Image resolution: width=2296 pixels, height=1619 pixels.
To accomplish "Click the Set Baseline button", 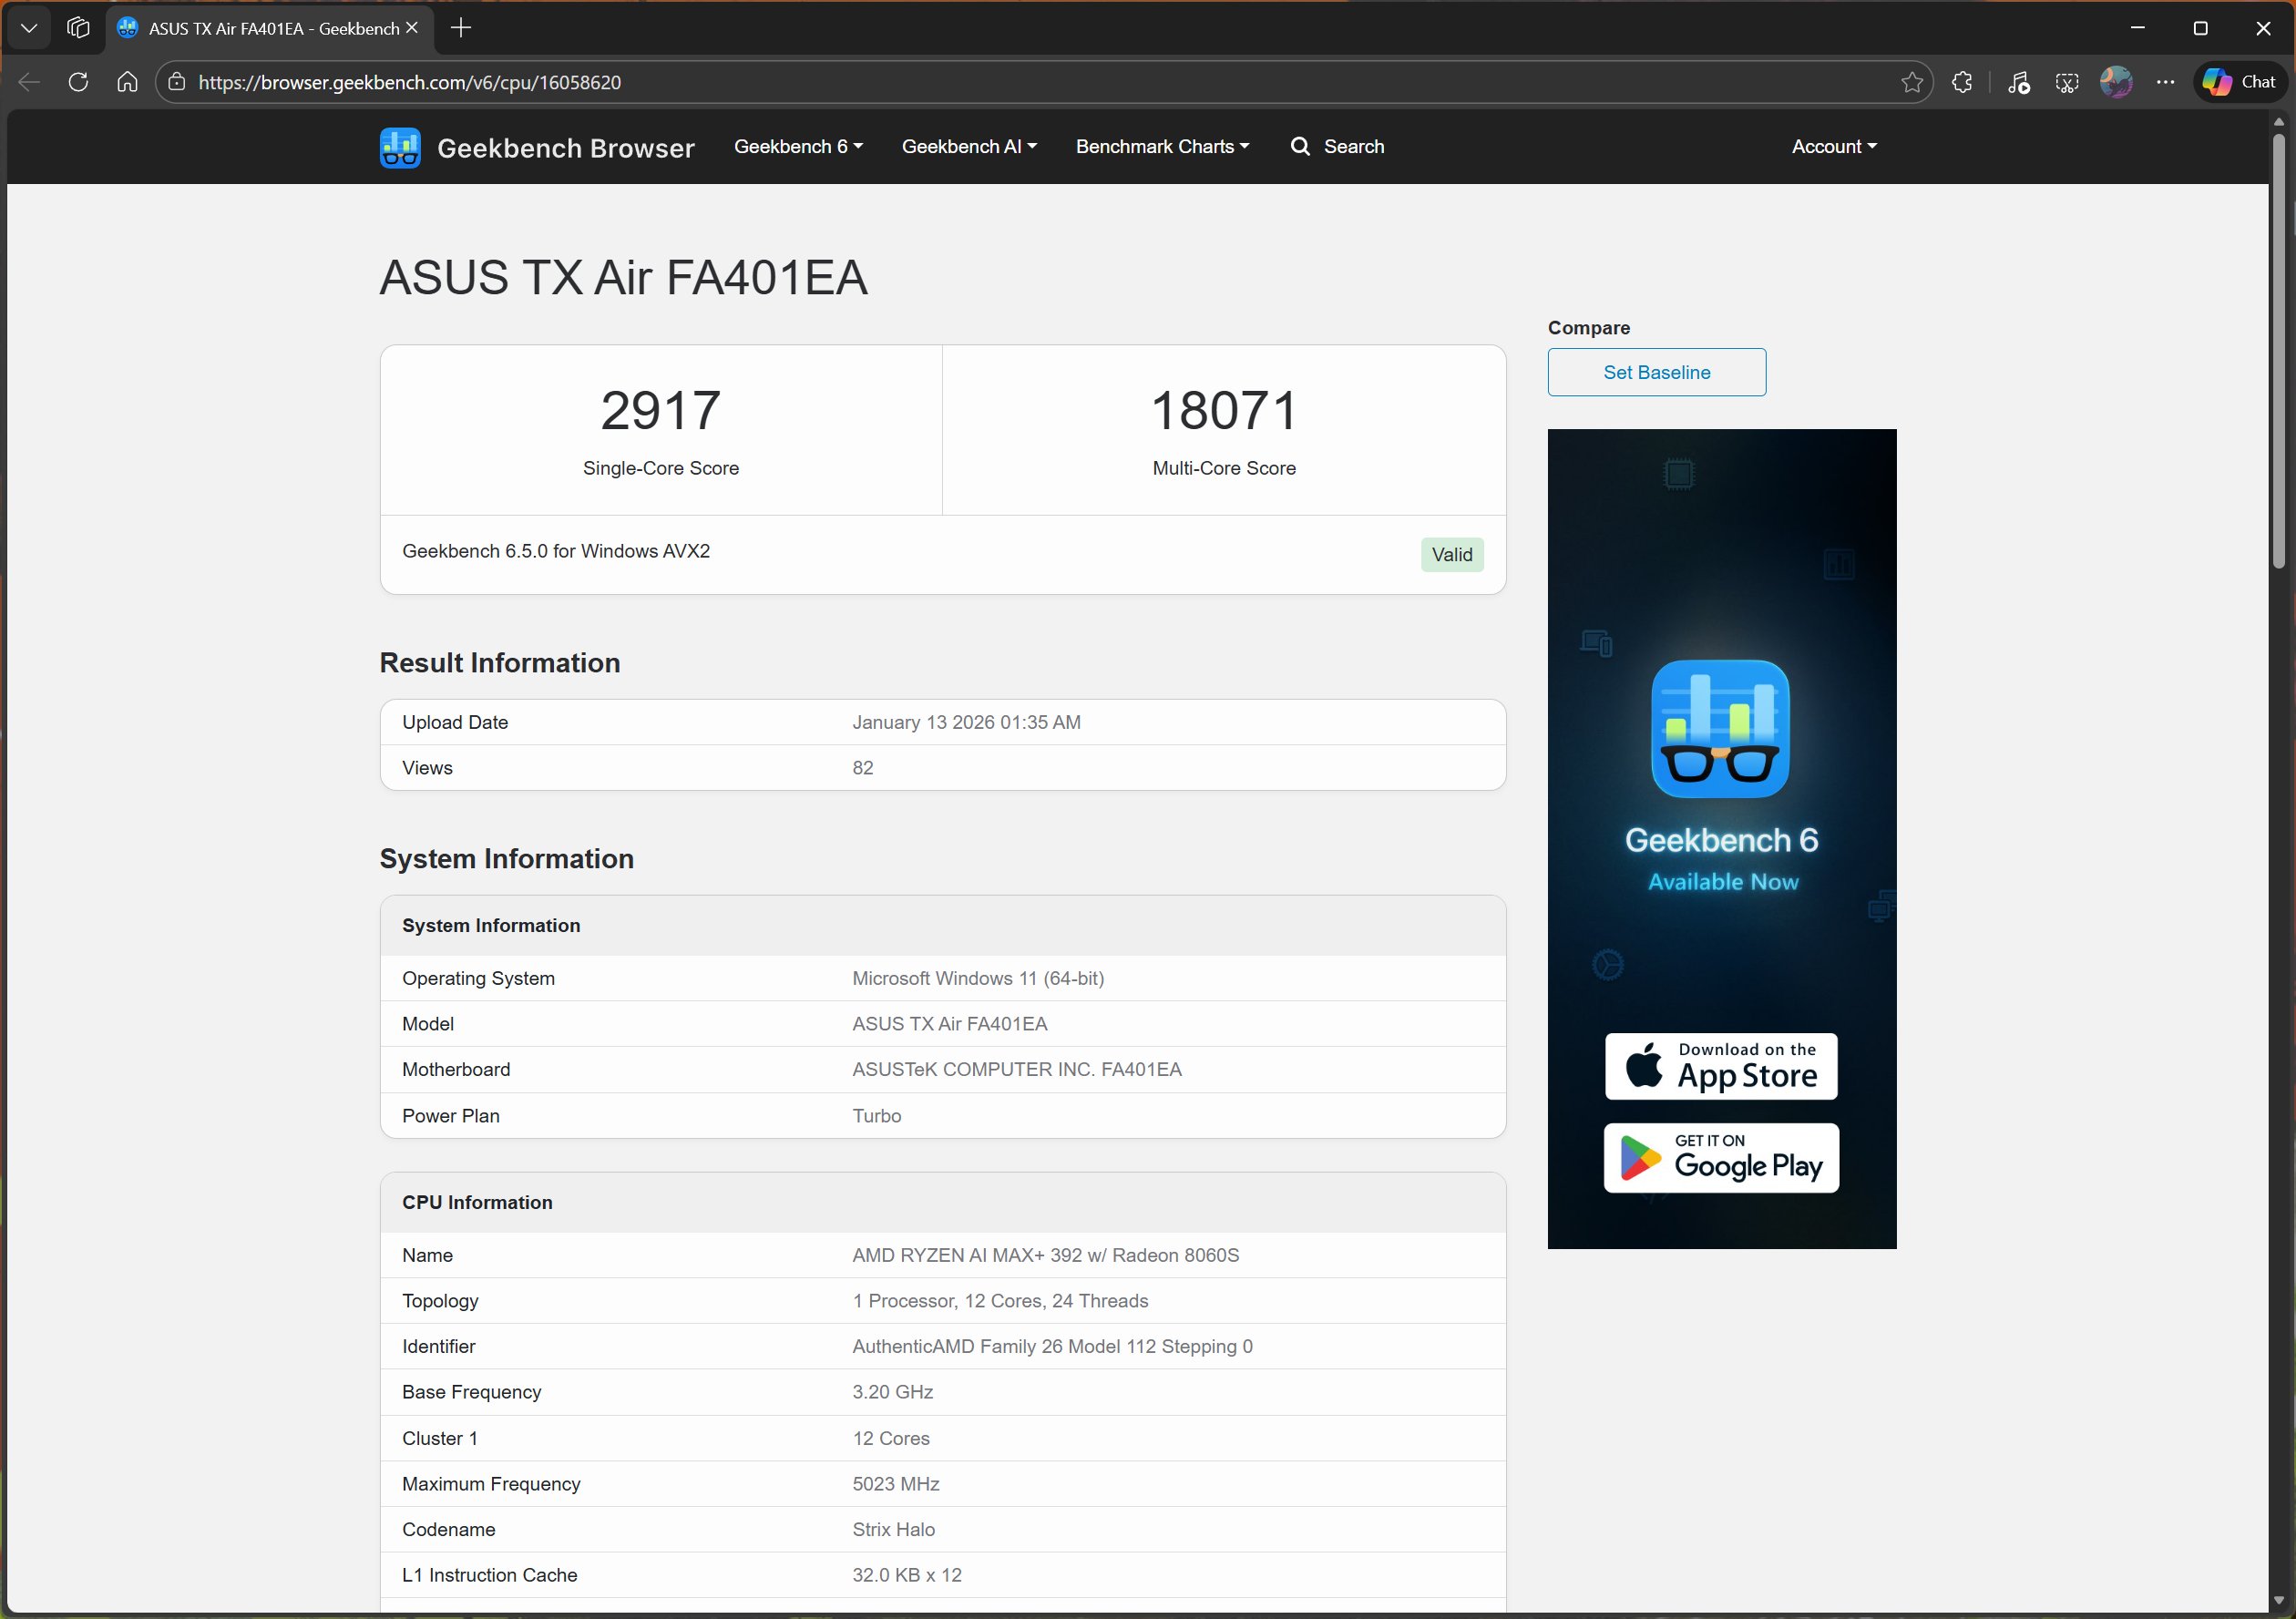I will tap(1656, 372).
